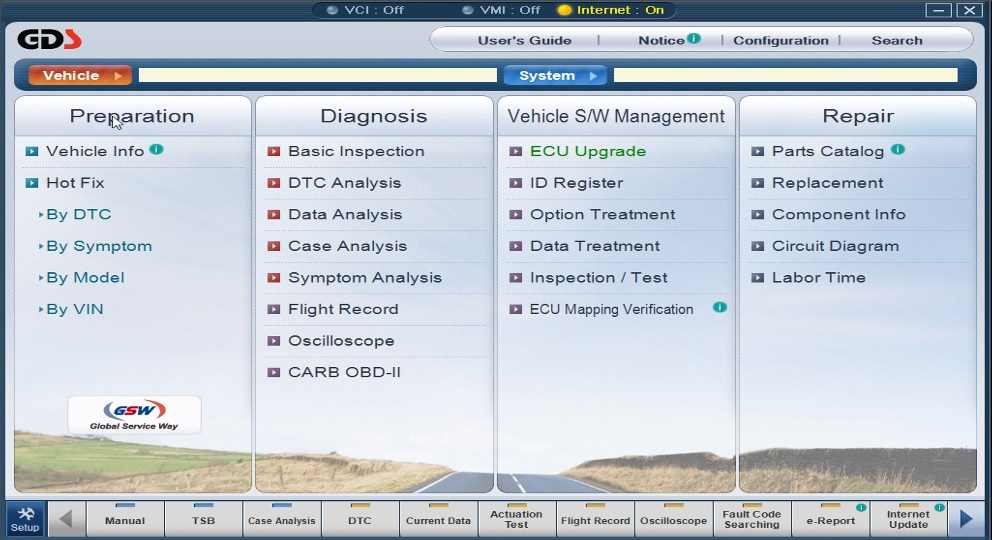This screenshot has height=540, width=992.
Task: Click the empty Vehicle input field
Action: click(x=316, y=75)
